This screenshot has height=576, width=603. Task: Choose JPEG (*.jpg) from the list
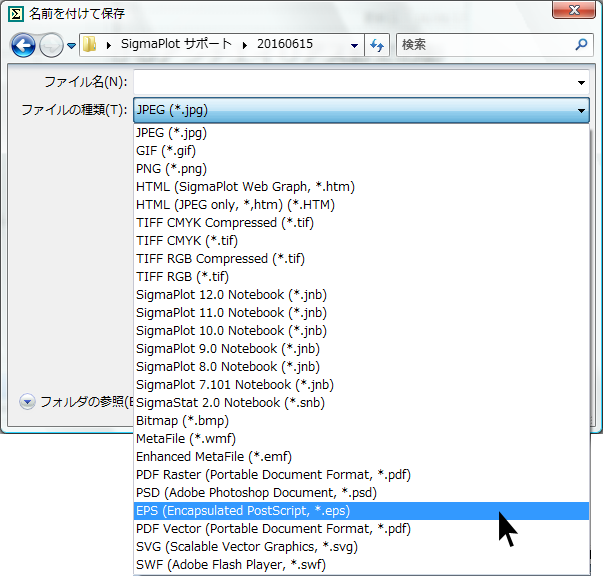pos(361,133)
